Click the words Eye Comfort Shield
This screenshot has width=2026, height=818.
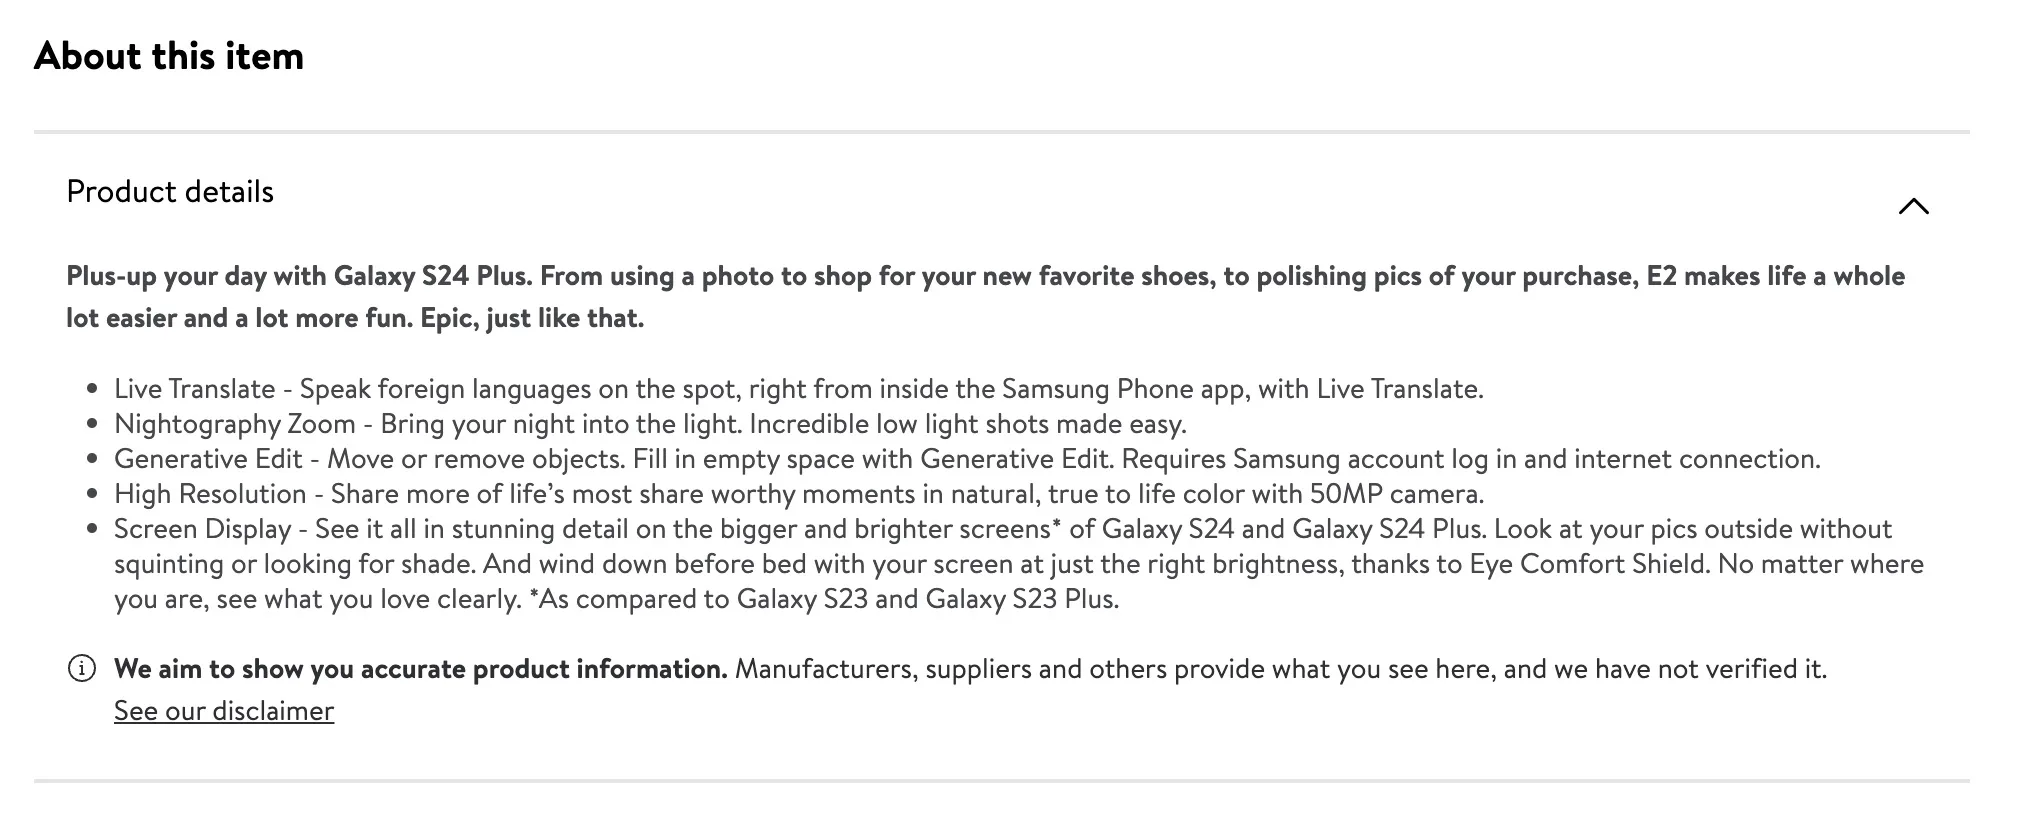[x=1587, y=564]
